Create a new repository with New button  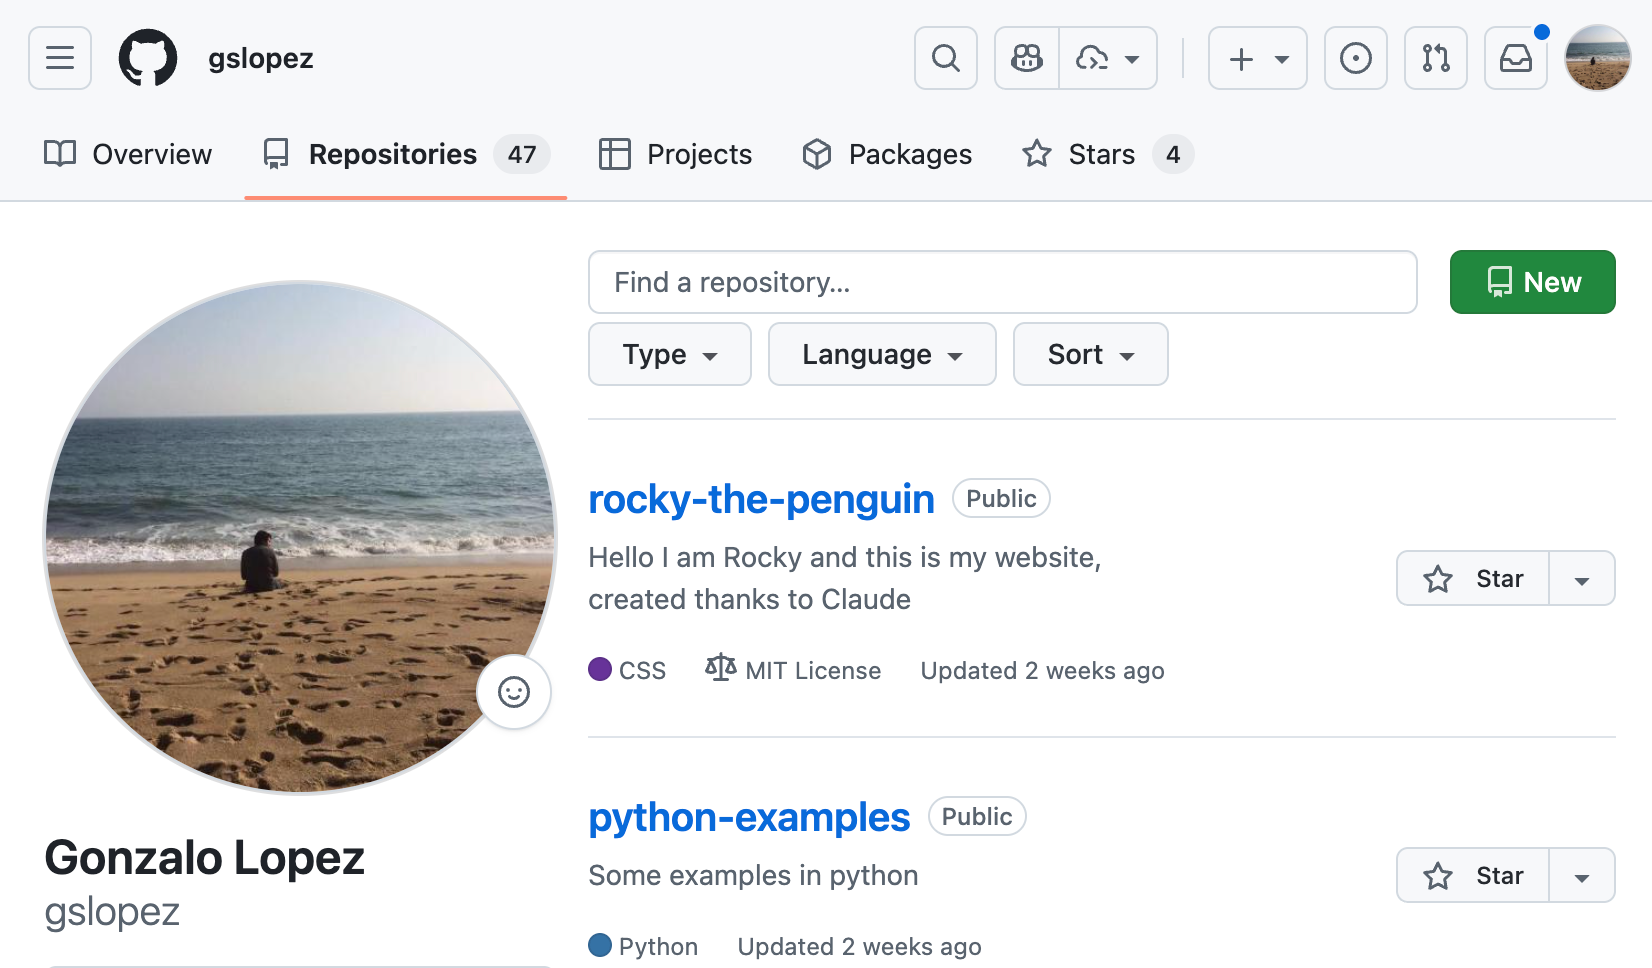point(1533,282)
